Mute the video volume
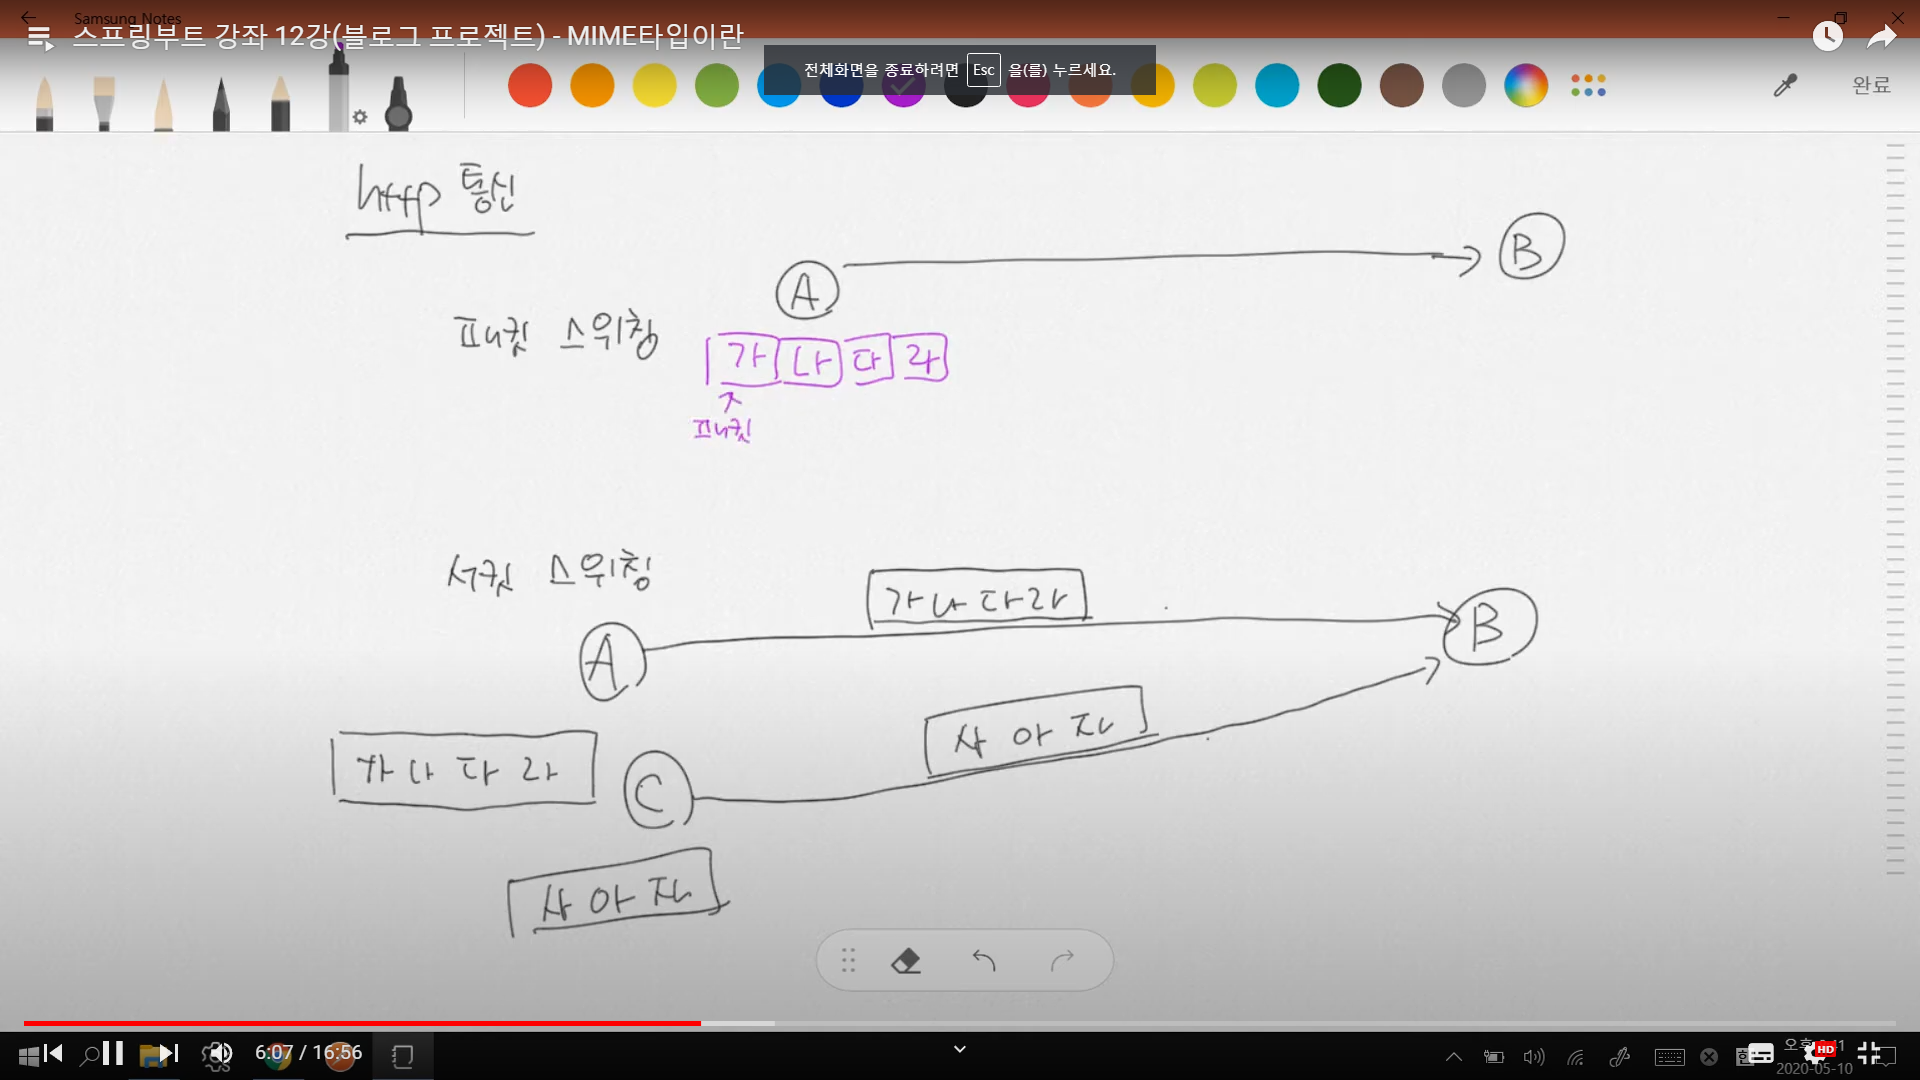1920x1080 pixels. pyautogui.click(x=219, y=1053)
